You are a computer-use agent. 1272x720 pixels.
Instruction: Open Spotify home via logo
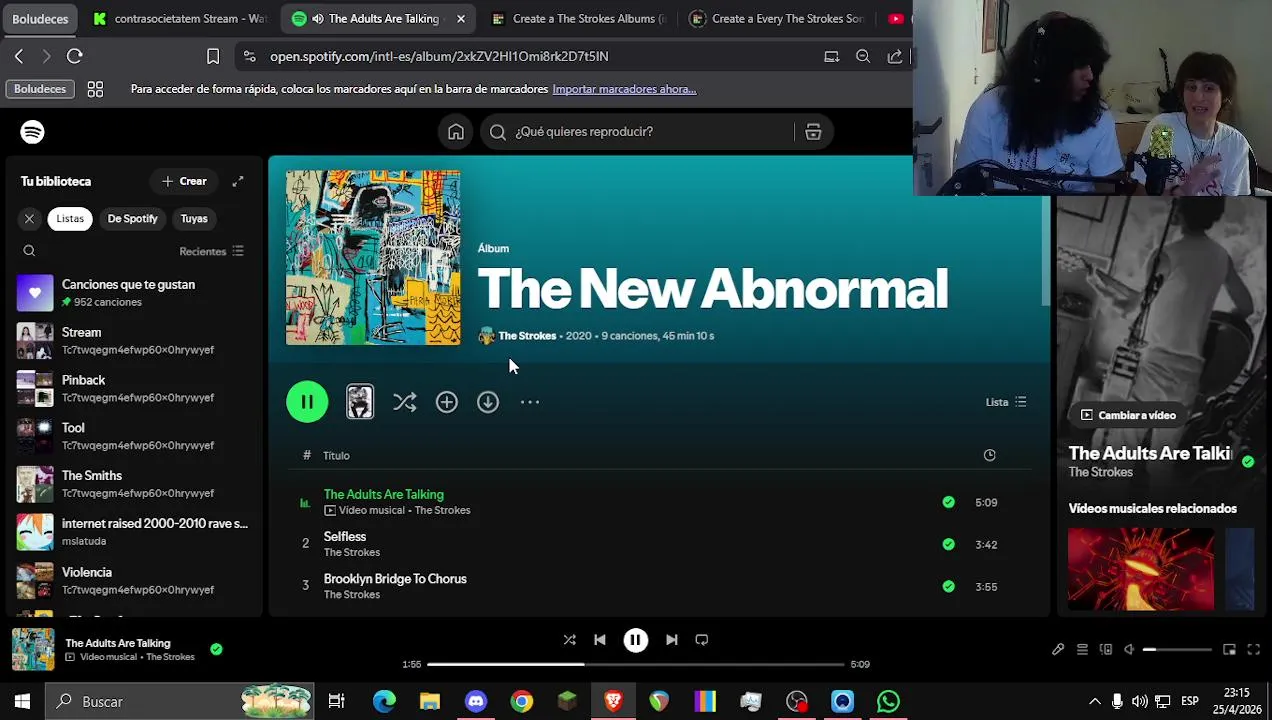(32, 132)
